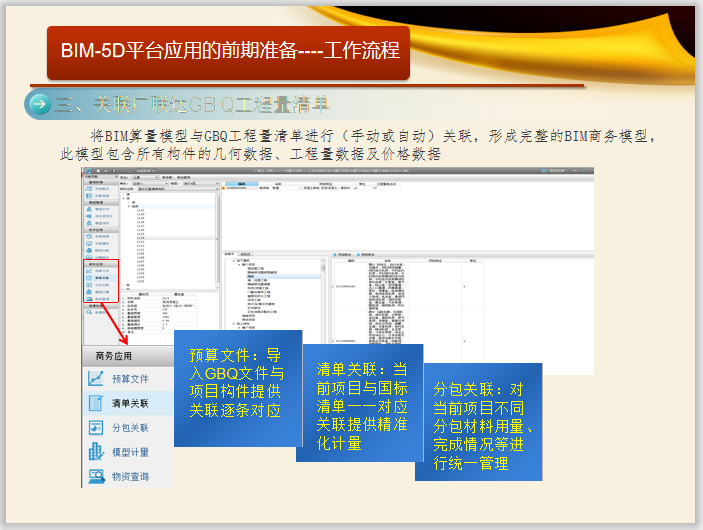Click the blue 清单关联 description callout

point(360,400)
